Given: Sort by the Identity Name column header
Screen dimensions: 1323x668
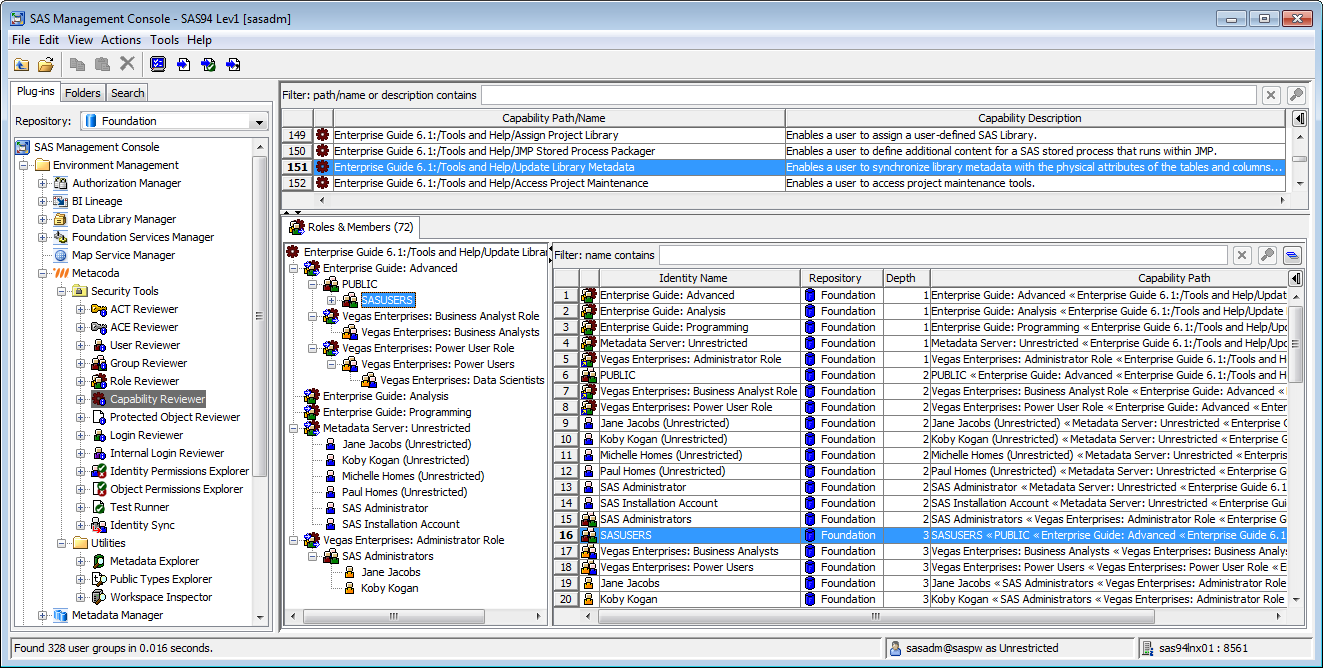Looking at the screenshot, I should pyautogui.click(x=692, y=278).
